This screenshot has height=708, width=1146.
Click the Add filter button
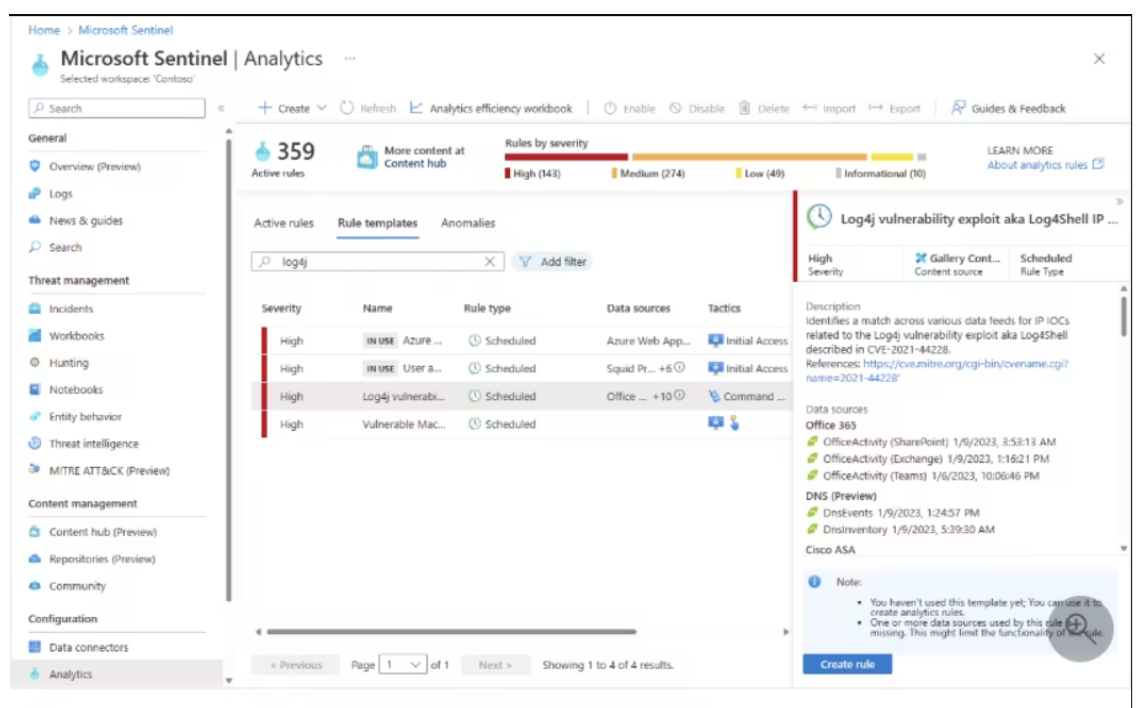[553, 261]
